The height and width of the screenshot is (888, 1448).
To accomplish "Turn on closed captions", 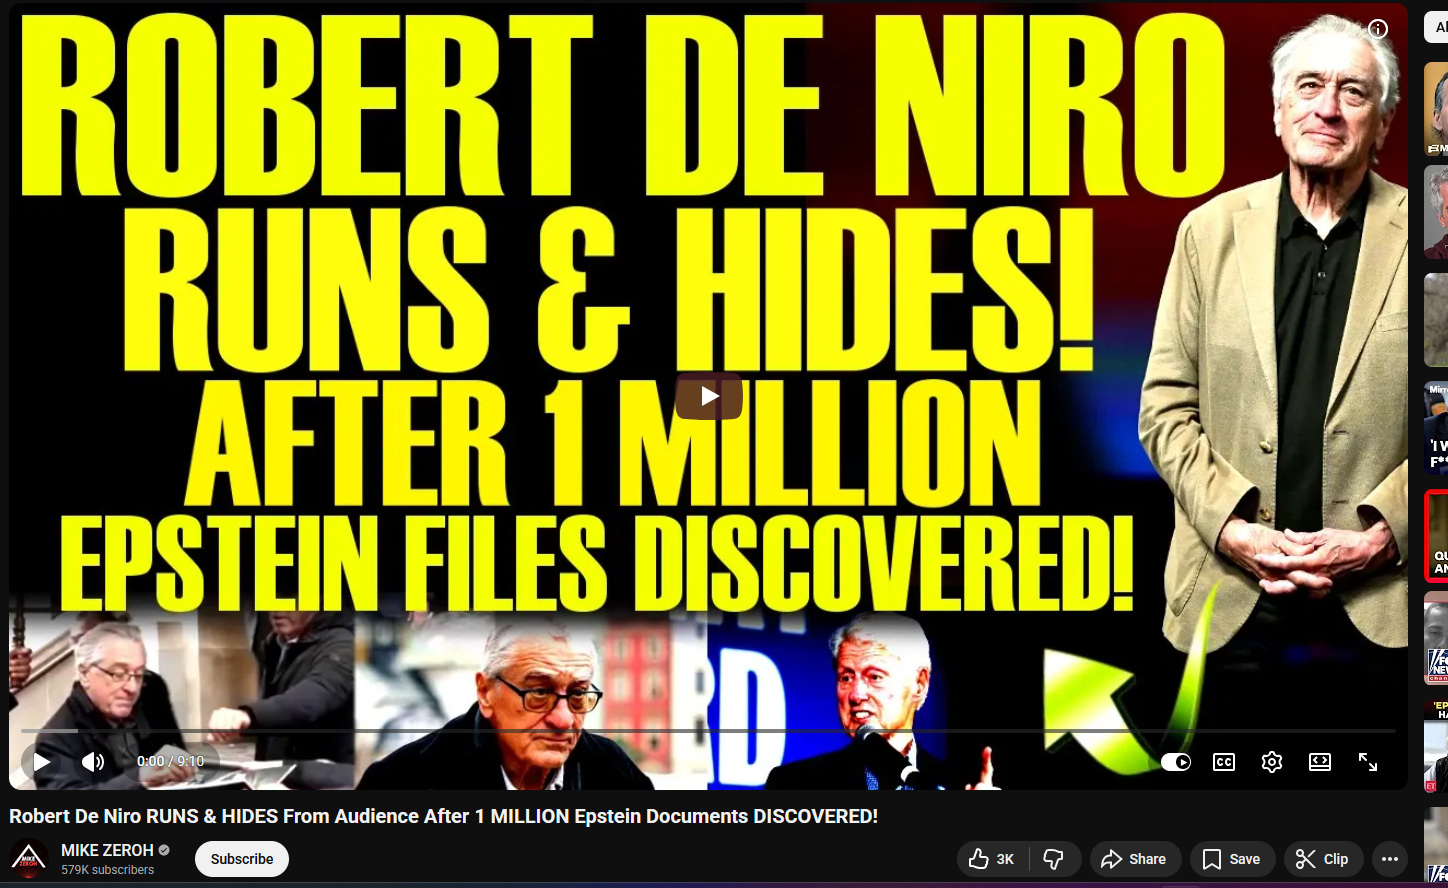I will [x=1224, y=762].
